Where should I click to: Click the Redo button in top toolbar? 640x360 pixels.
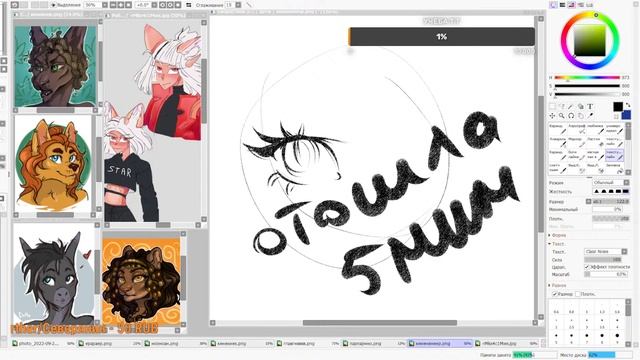pos(24,5)
